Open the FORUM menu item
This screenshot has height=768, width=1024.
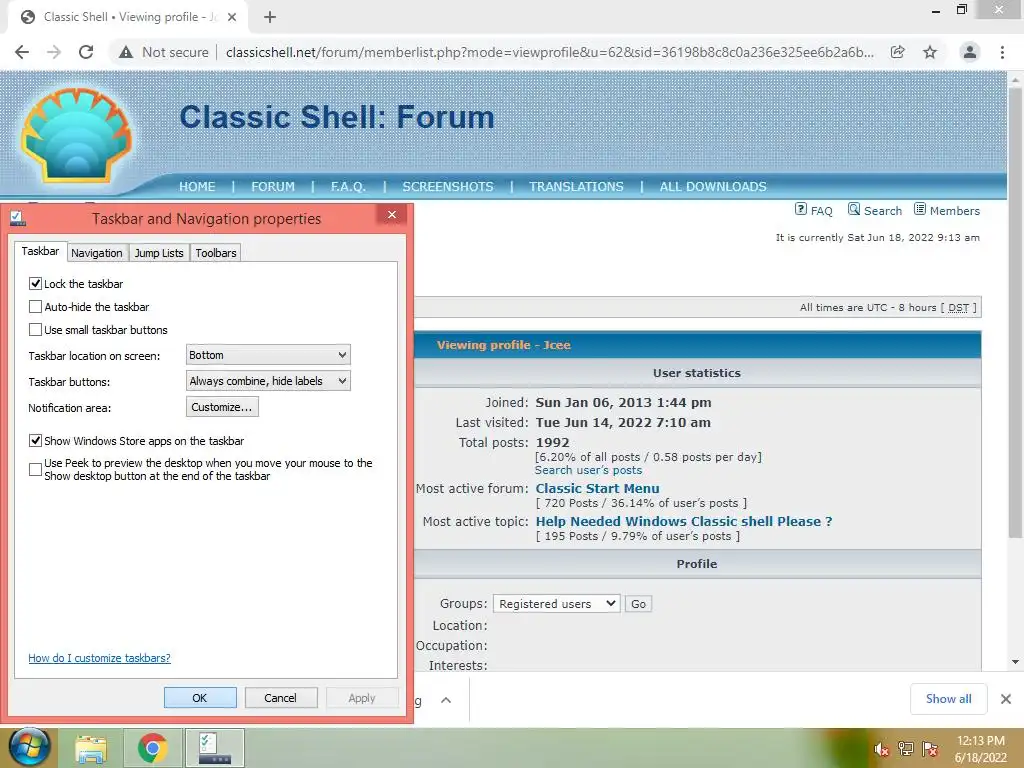pyautogui.click(x=273, y=186)
